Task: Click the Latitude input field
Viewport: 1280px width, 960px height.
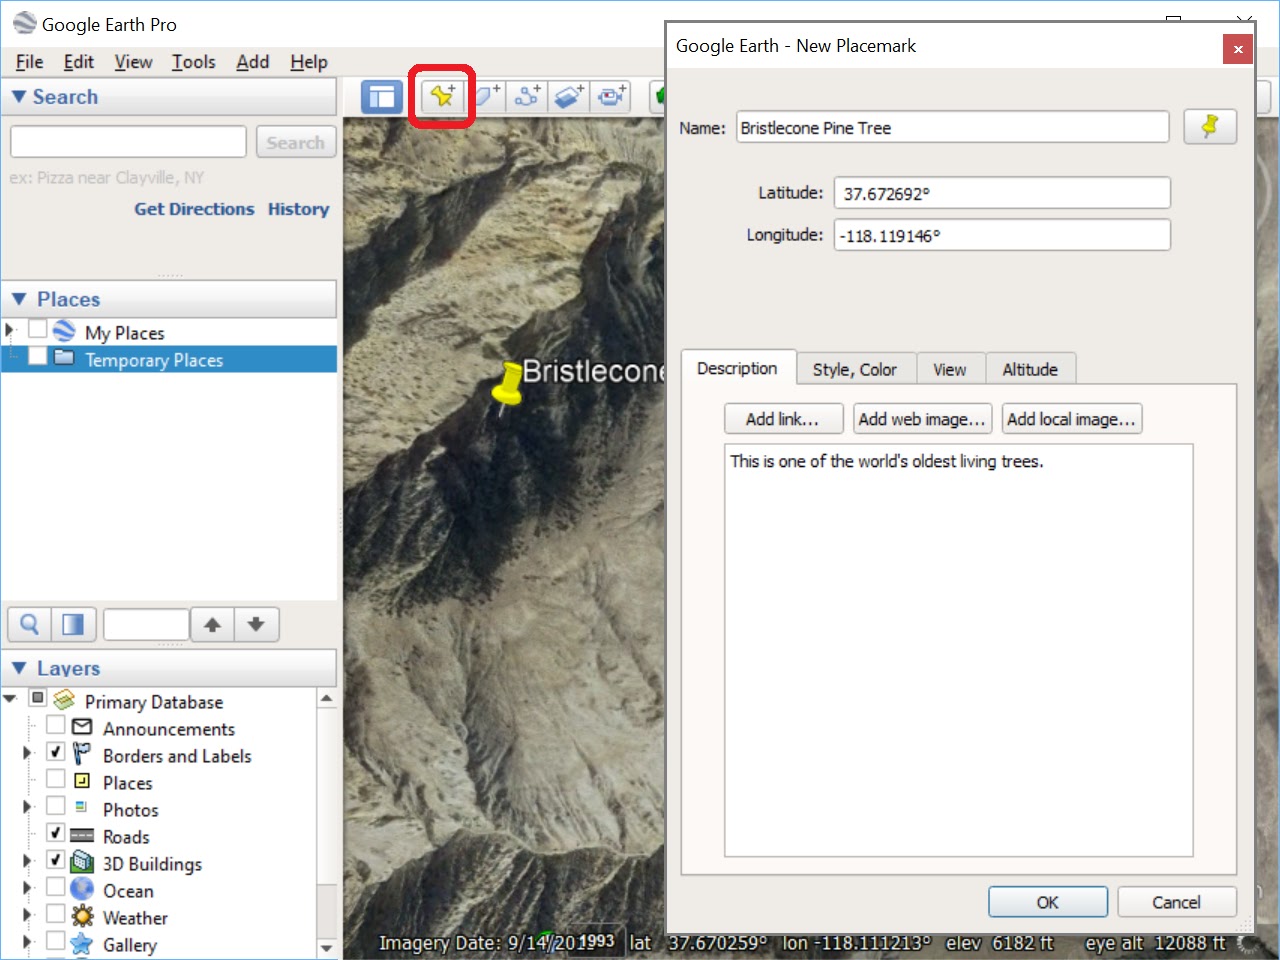Action: [1002, 193]
